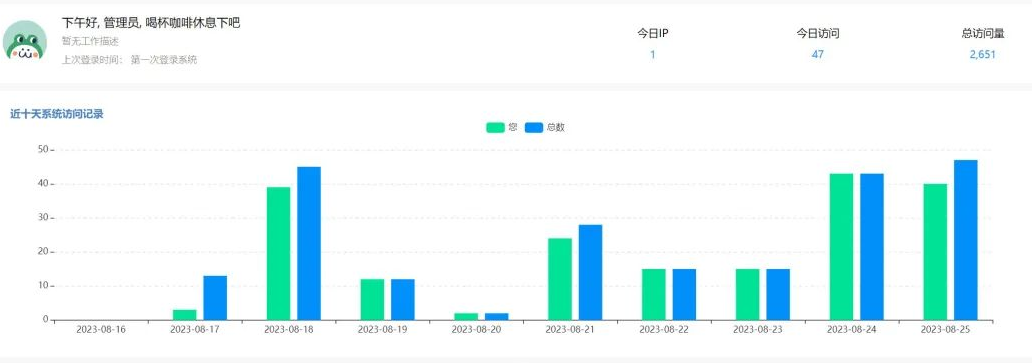Click the 近十天系统访问记录 chart title
This screenshot has width=1032, height=363.
click(57, 114)
